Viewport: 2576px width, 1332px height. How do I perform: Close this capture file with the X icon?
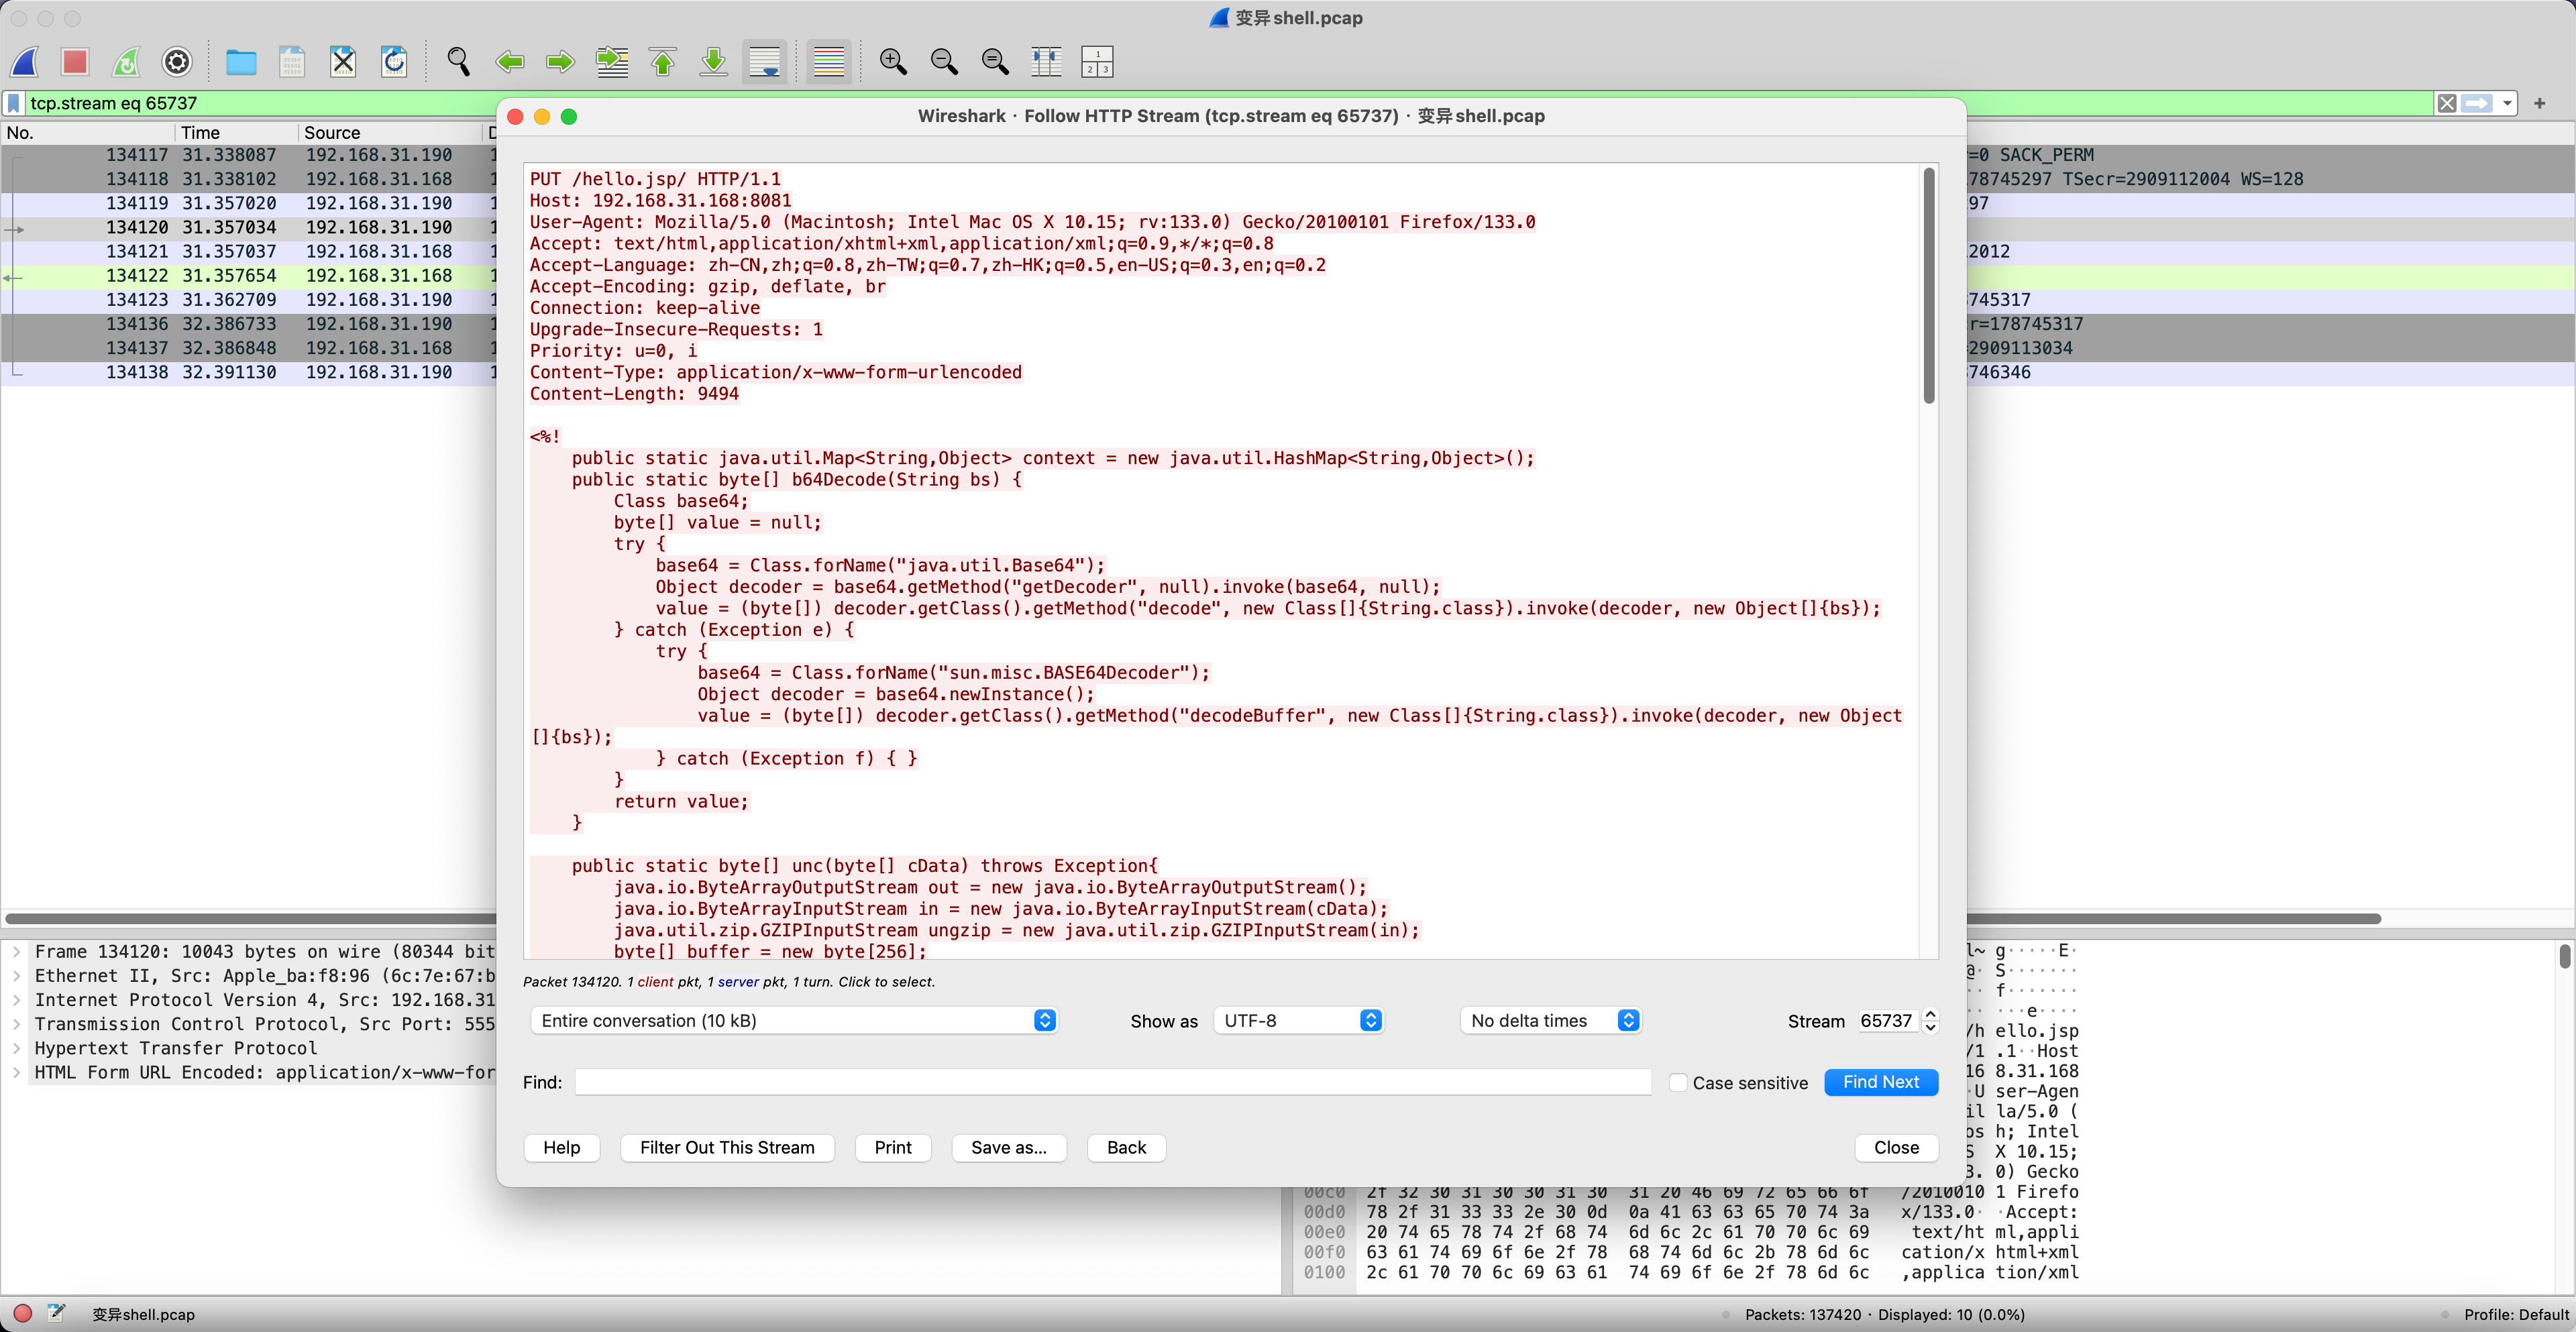[343, 62]
